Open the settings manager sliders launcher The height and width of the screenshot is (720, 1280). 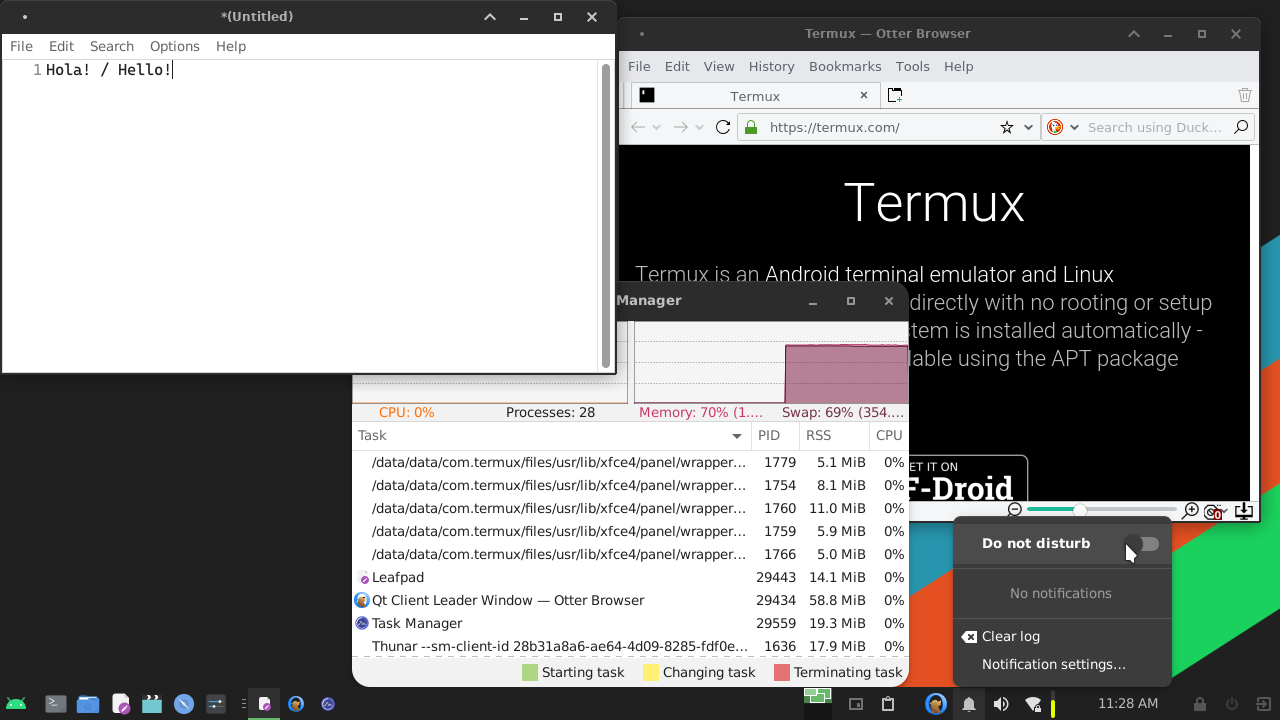click(x=216, y=704)
